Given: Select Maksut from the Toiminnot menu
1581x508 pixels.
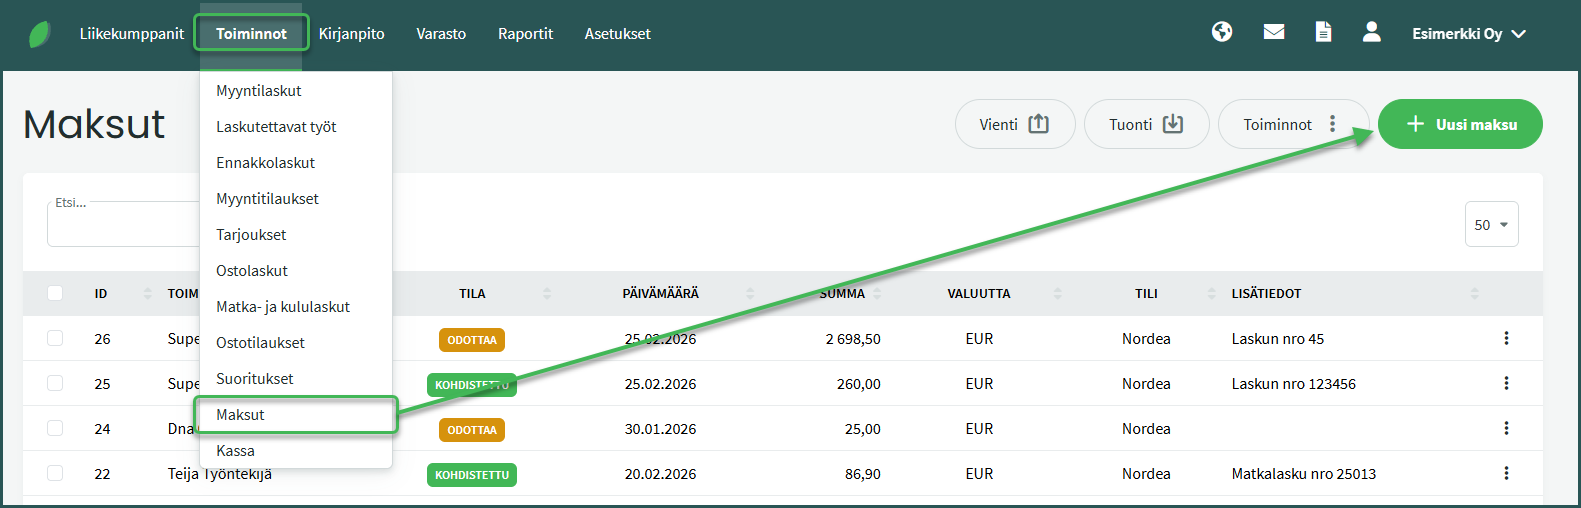Looking at the screenshot, I should [x=241, y=414].
